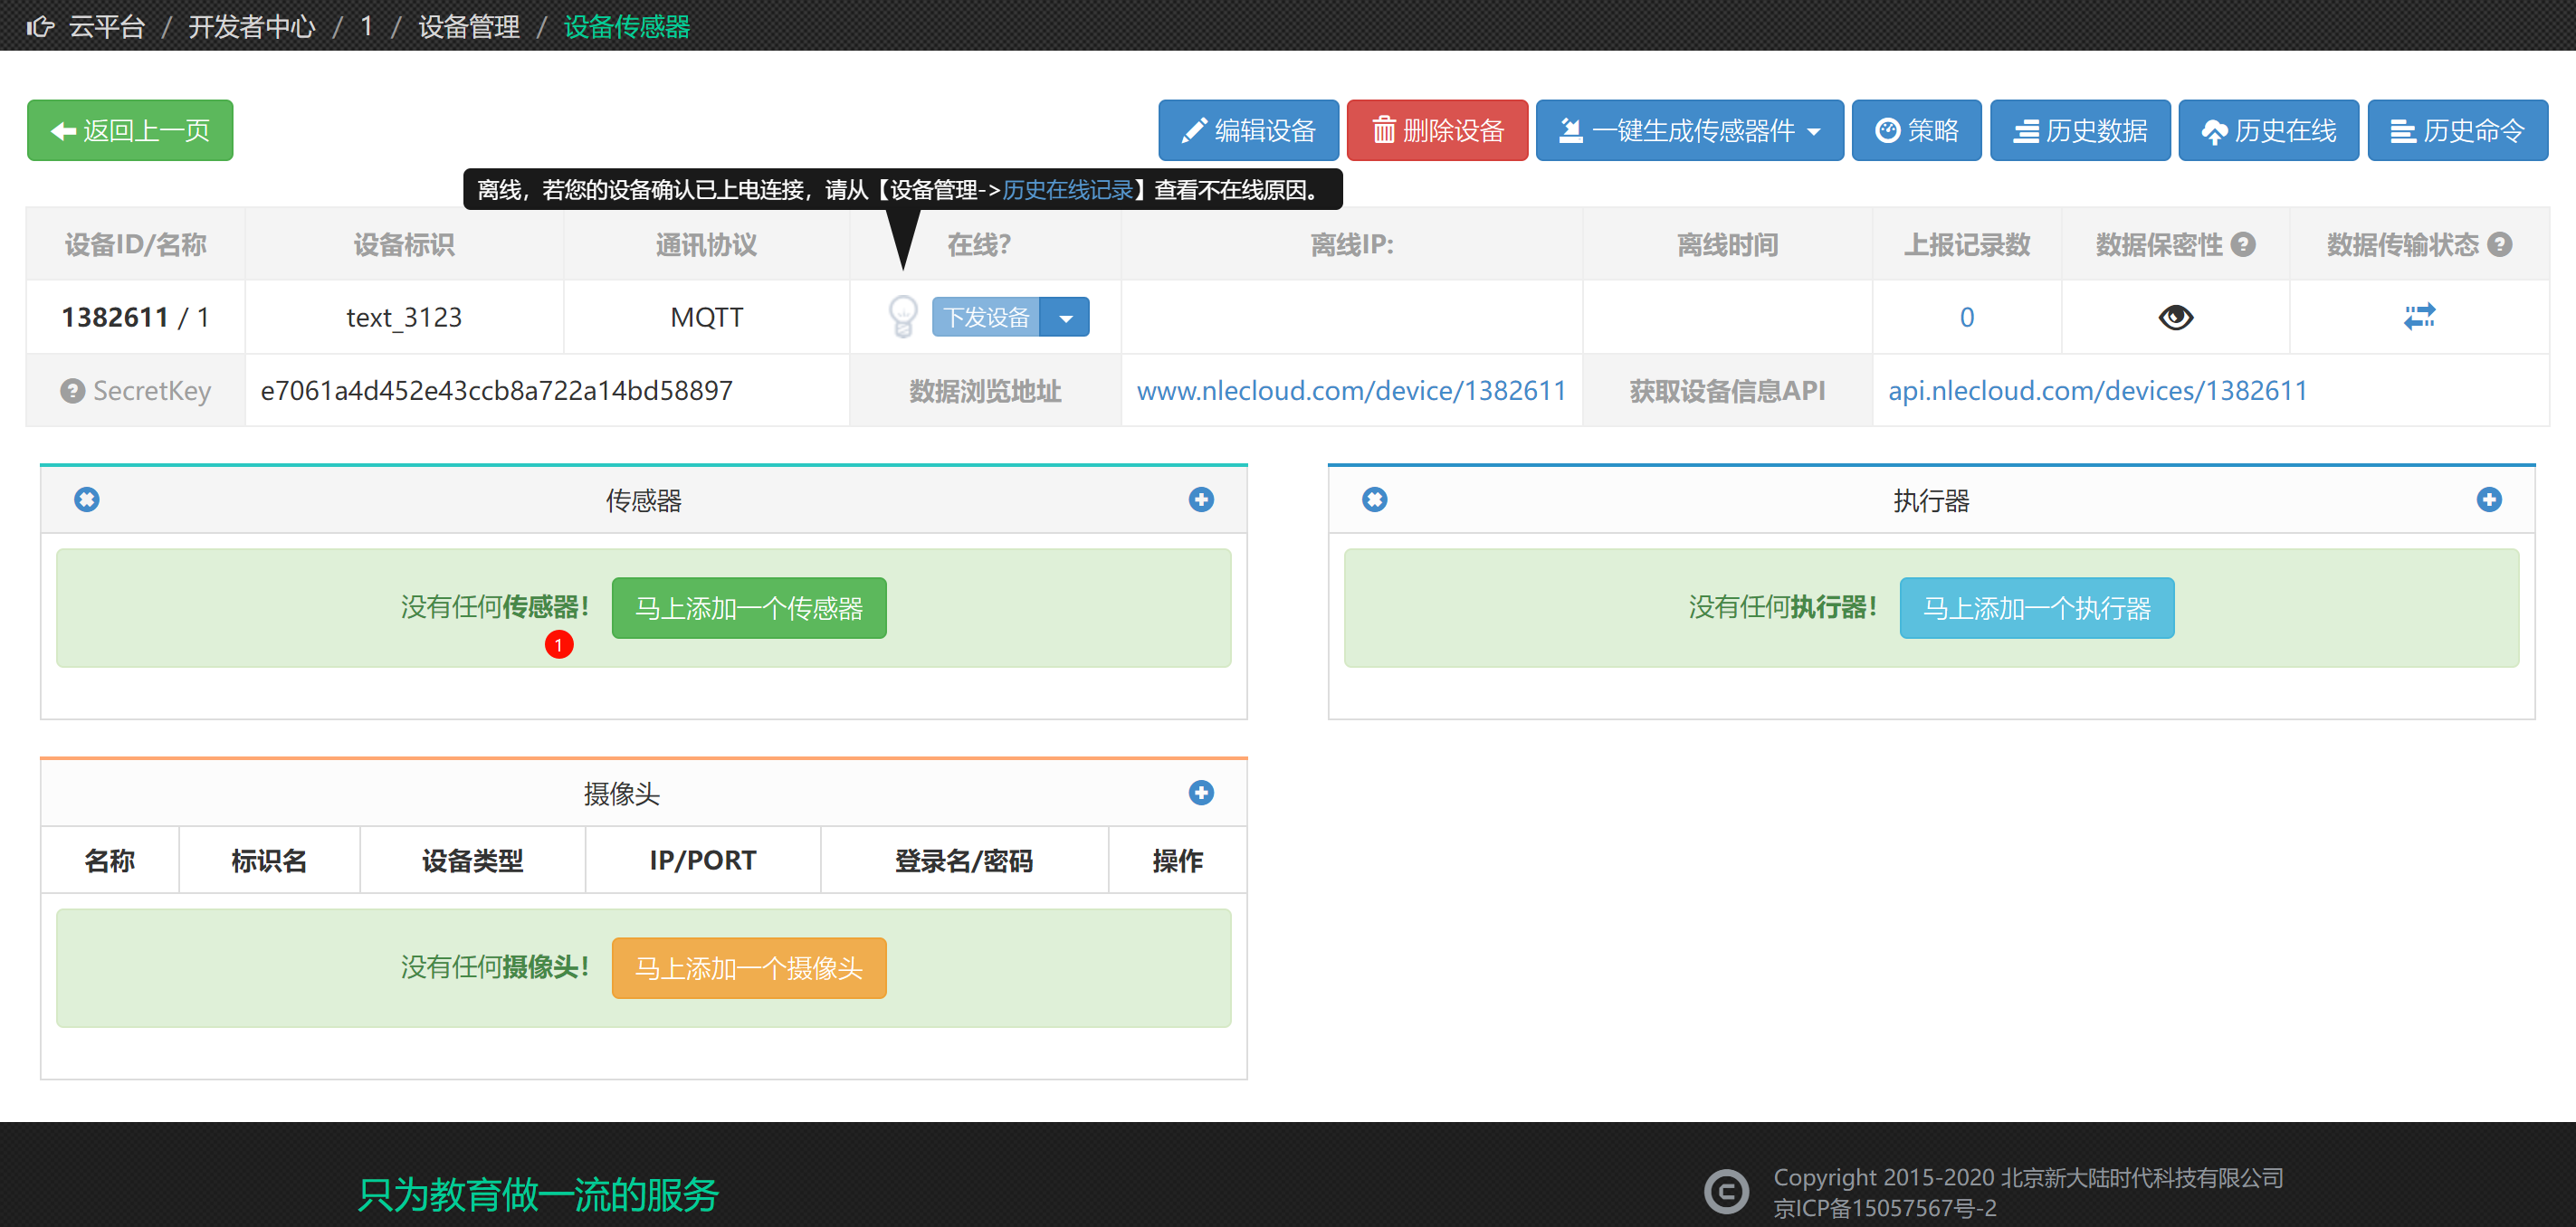Screen dimensions: 2576x1227
Task: Toggle the data privacy eye icon
Action: pyautogui.click(x=2175, y=318)
